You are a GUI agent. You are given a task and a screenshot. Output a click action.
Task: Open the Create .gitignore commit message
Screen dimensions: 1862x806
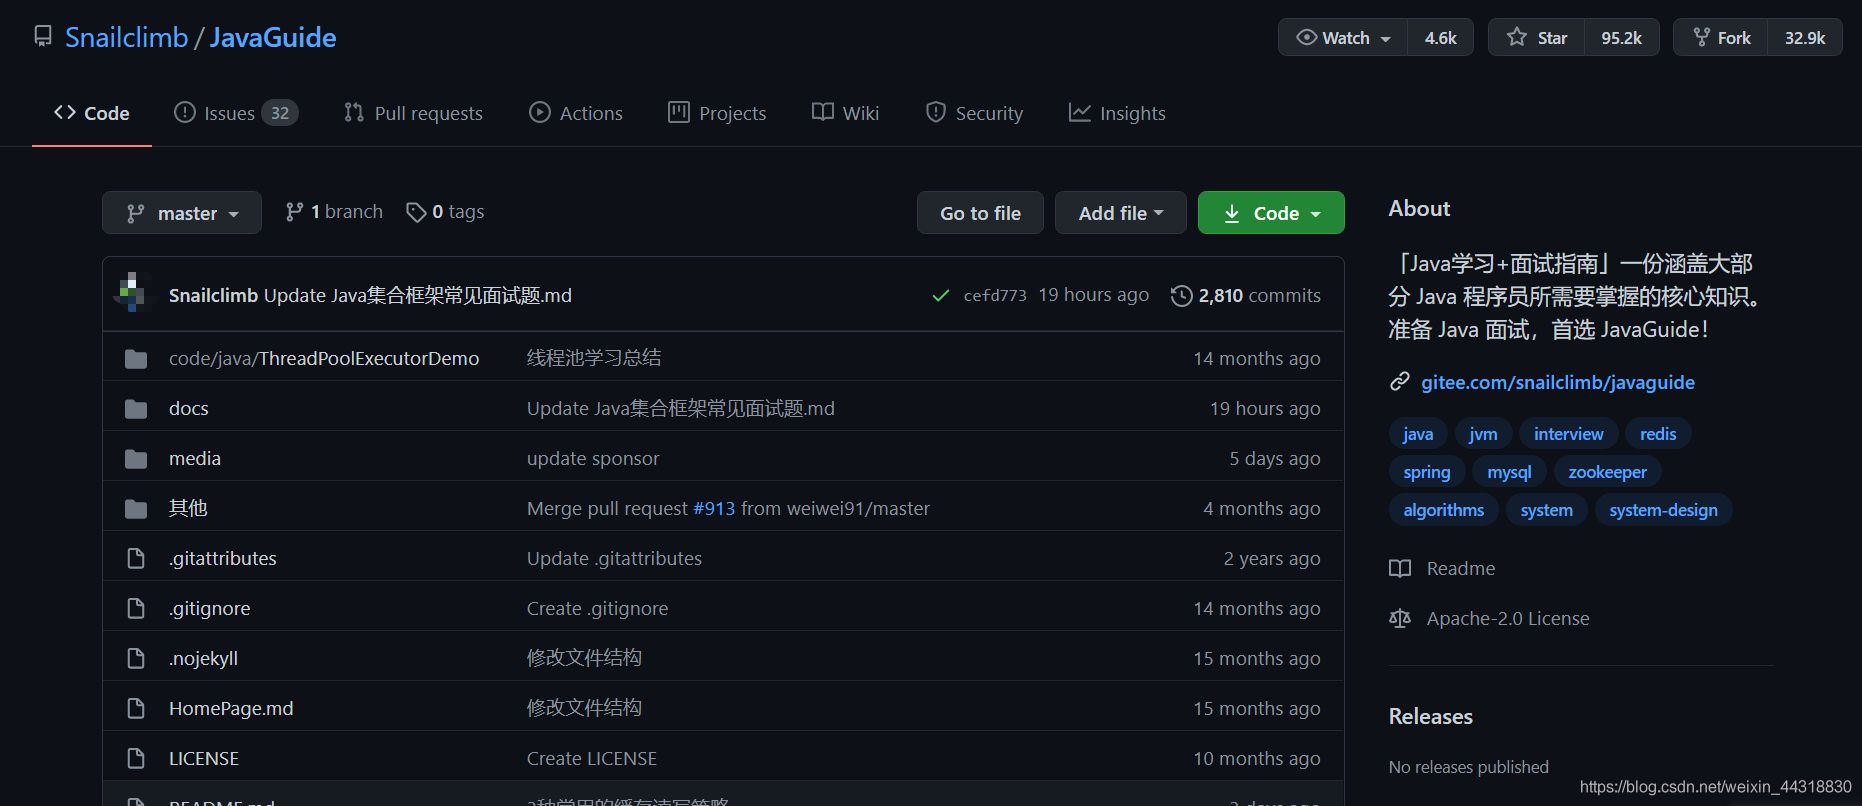click(x=597, y=608)
